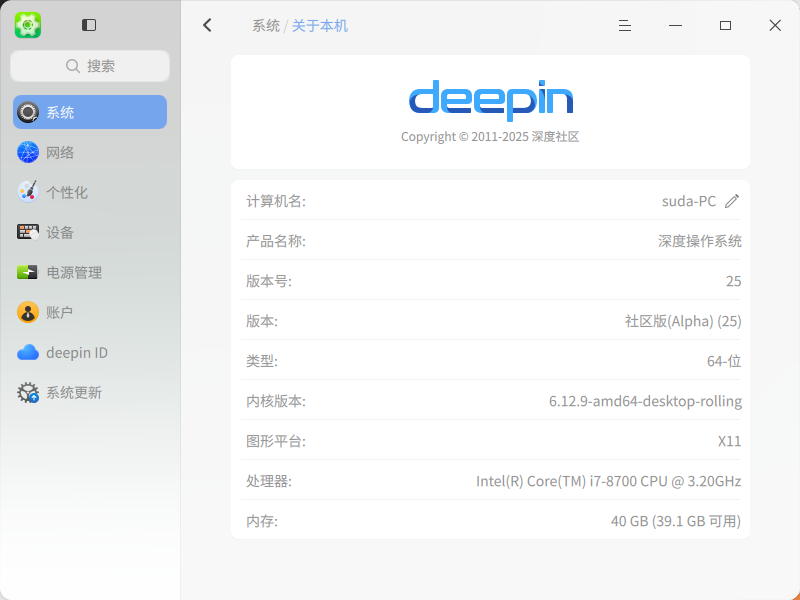Minimize the Control Center window
This screenshot has width=800, height=600.
click(675, 26)
